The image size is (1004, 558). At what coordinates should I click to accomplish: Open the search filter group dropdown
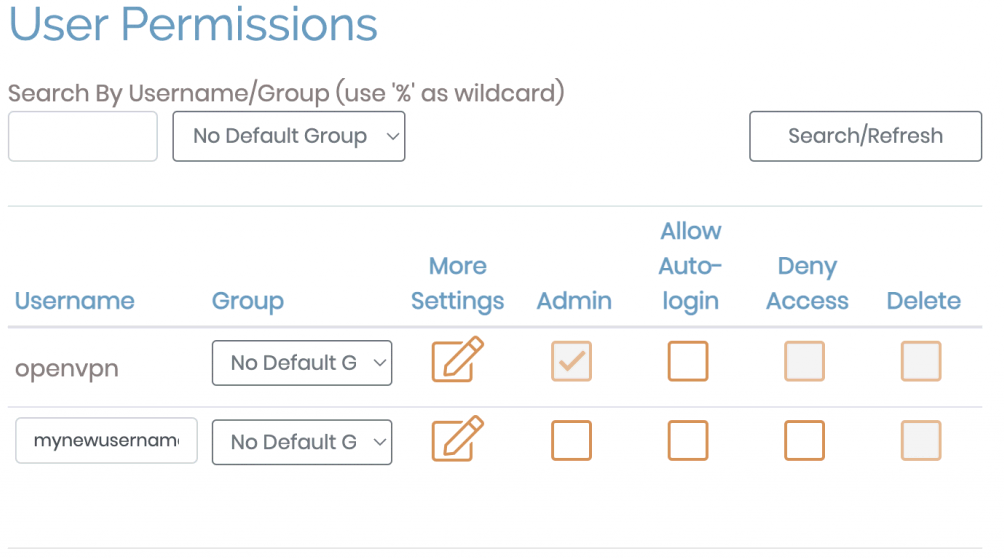tap(289, 136)
